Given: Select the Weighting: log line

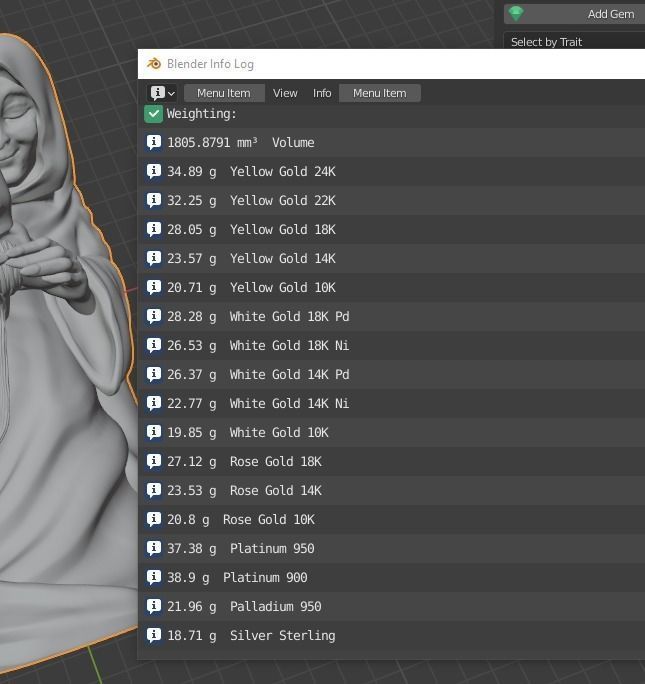Looking at the screenshot, I should 391,114.
